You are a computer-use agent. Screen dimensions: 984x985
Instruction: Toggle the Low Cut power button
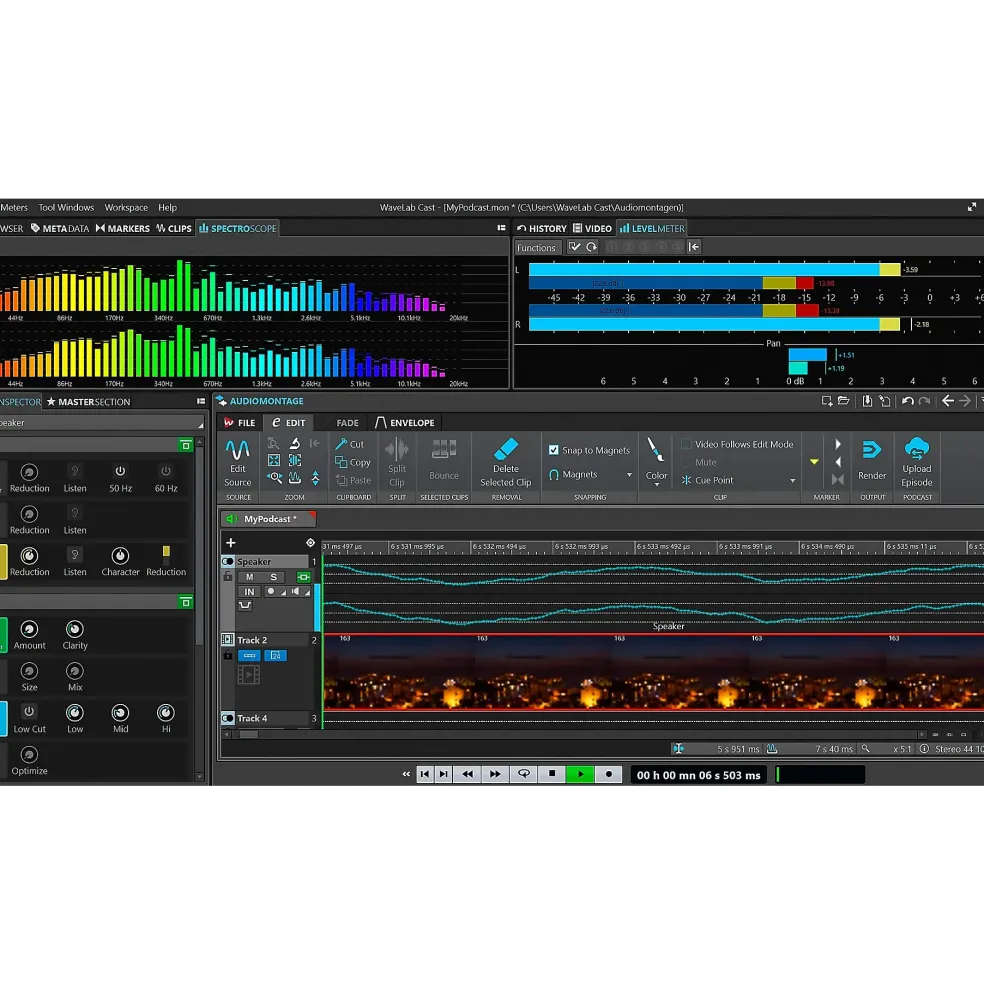click(29, 712)
